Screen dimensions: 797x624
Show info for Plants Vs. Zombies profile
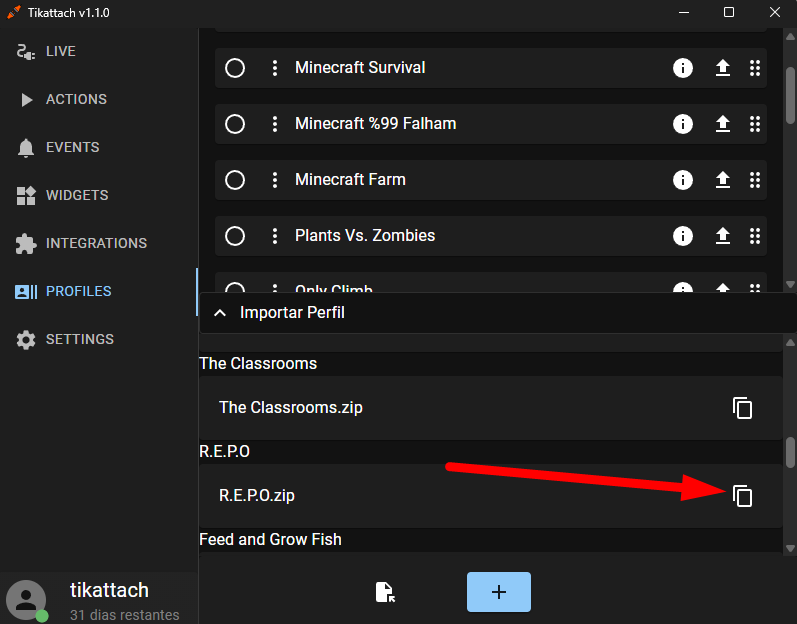pos(683,236)
